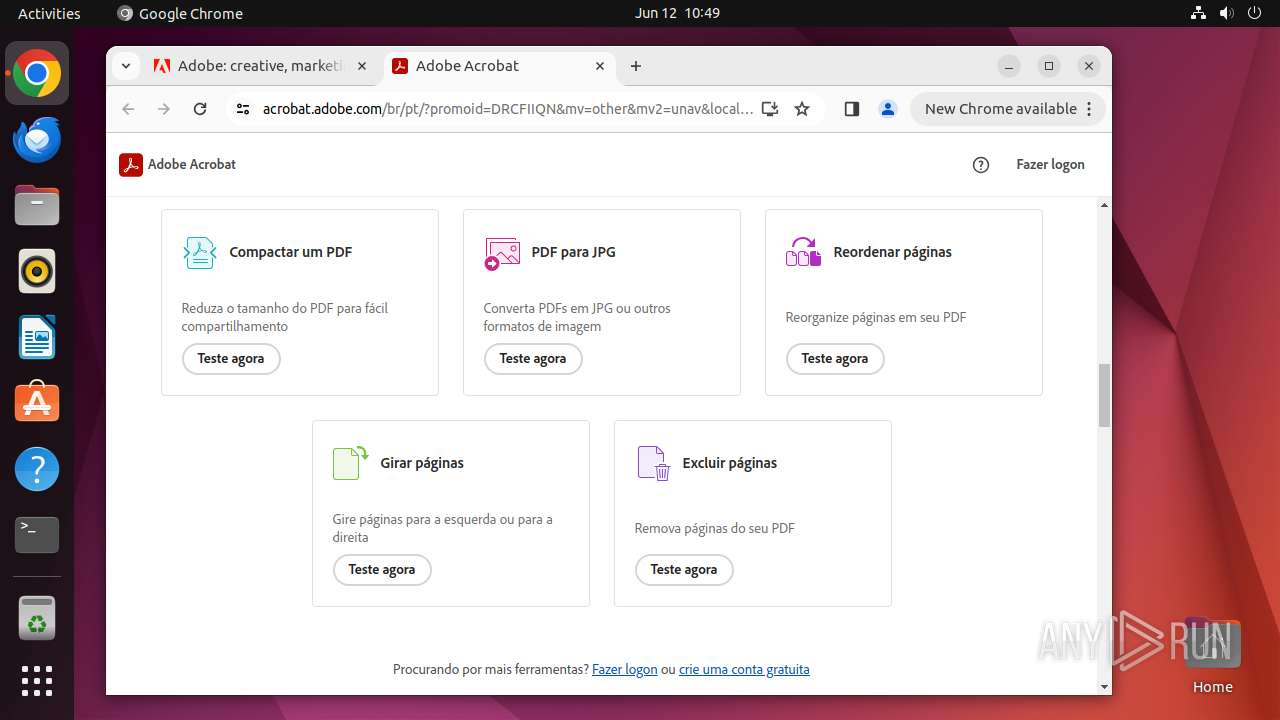
Task: Click the Girar páginas icon
Action: coord(351,463)
